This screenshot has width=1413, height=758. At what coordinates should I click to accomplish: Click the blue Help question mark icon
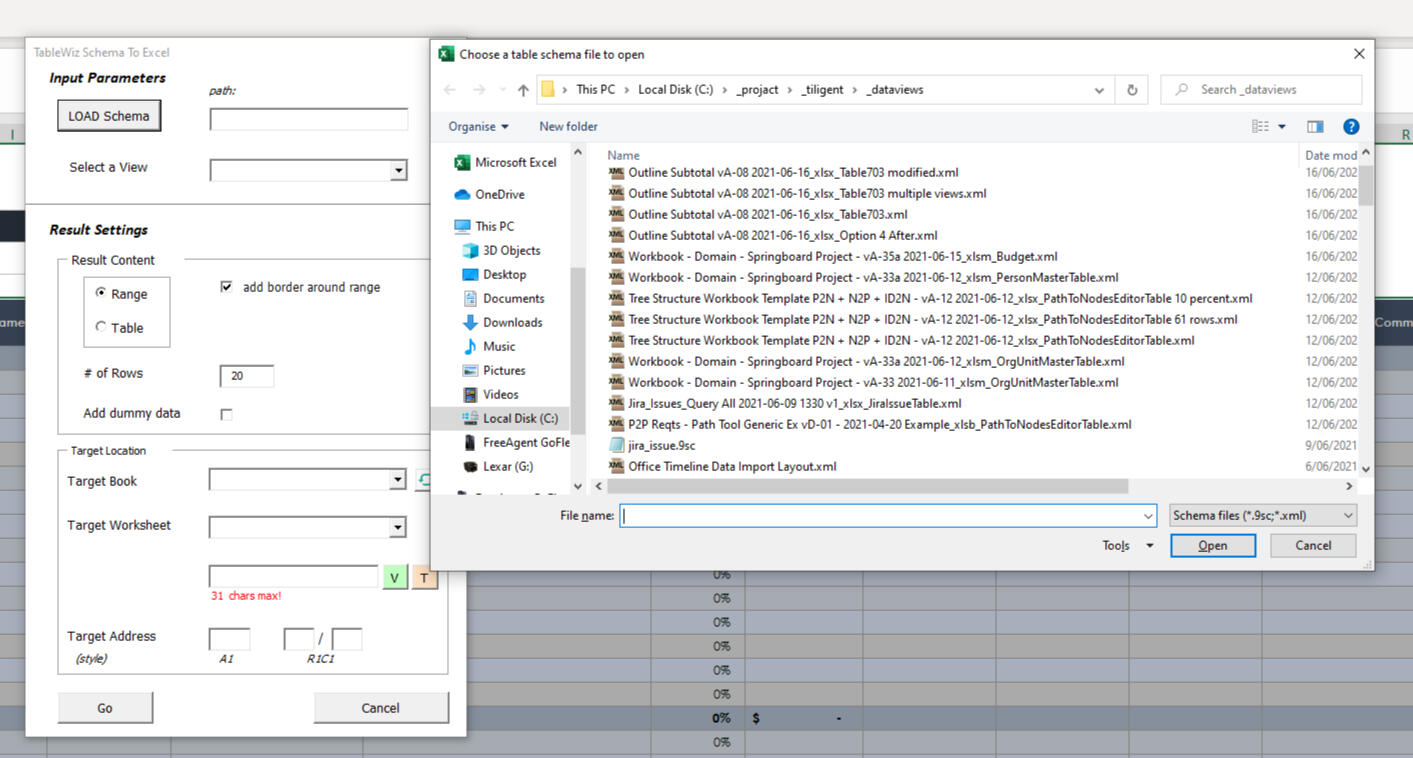[1351, 127]
